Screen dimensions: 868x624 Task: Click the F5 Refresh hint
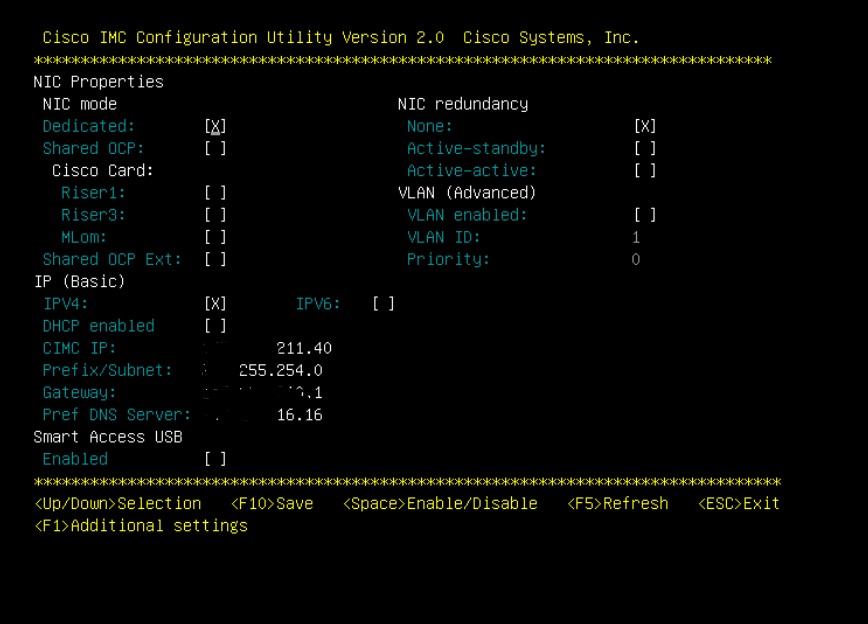click(x=618, y=503)
